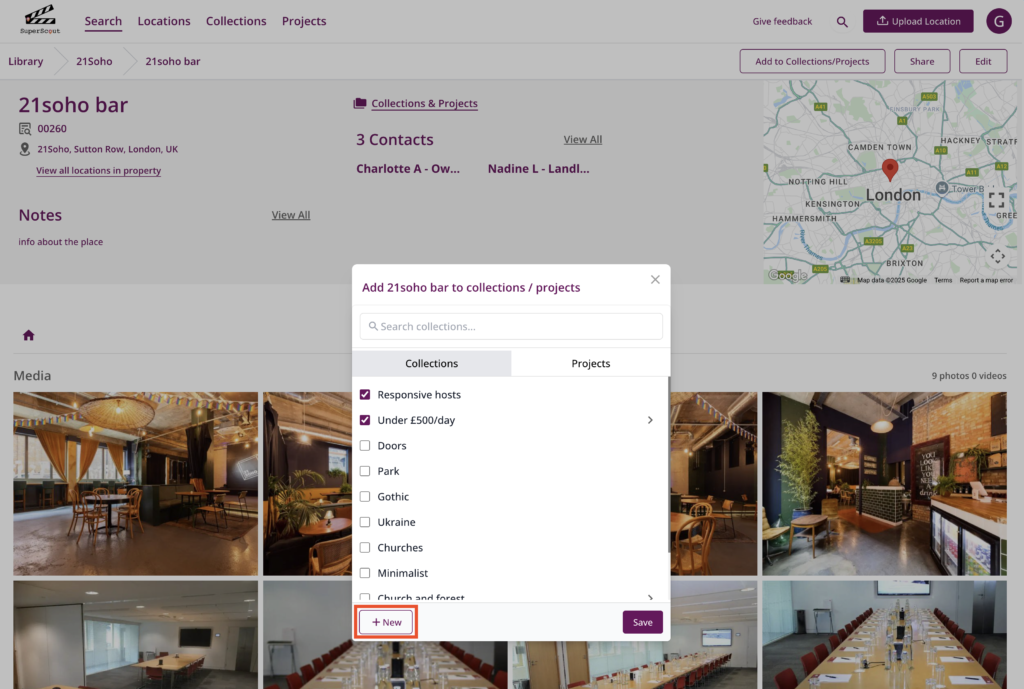This screenshot has width=1024, height=689.
Task: Open map Terms link
Action: tap(942, 280)
